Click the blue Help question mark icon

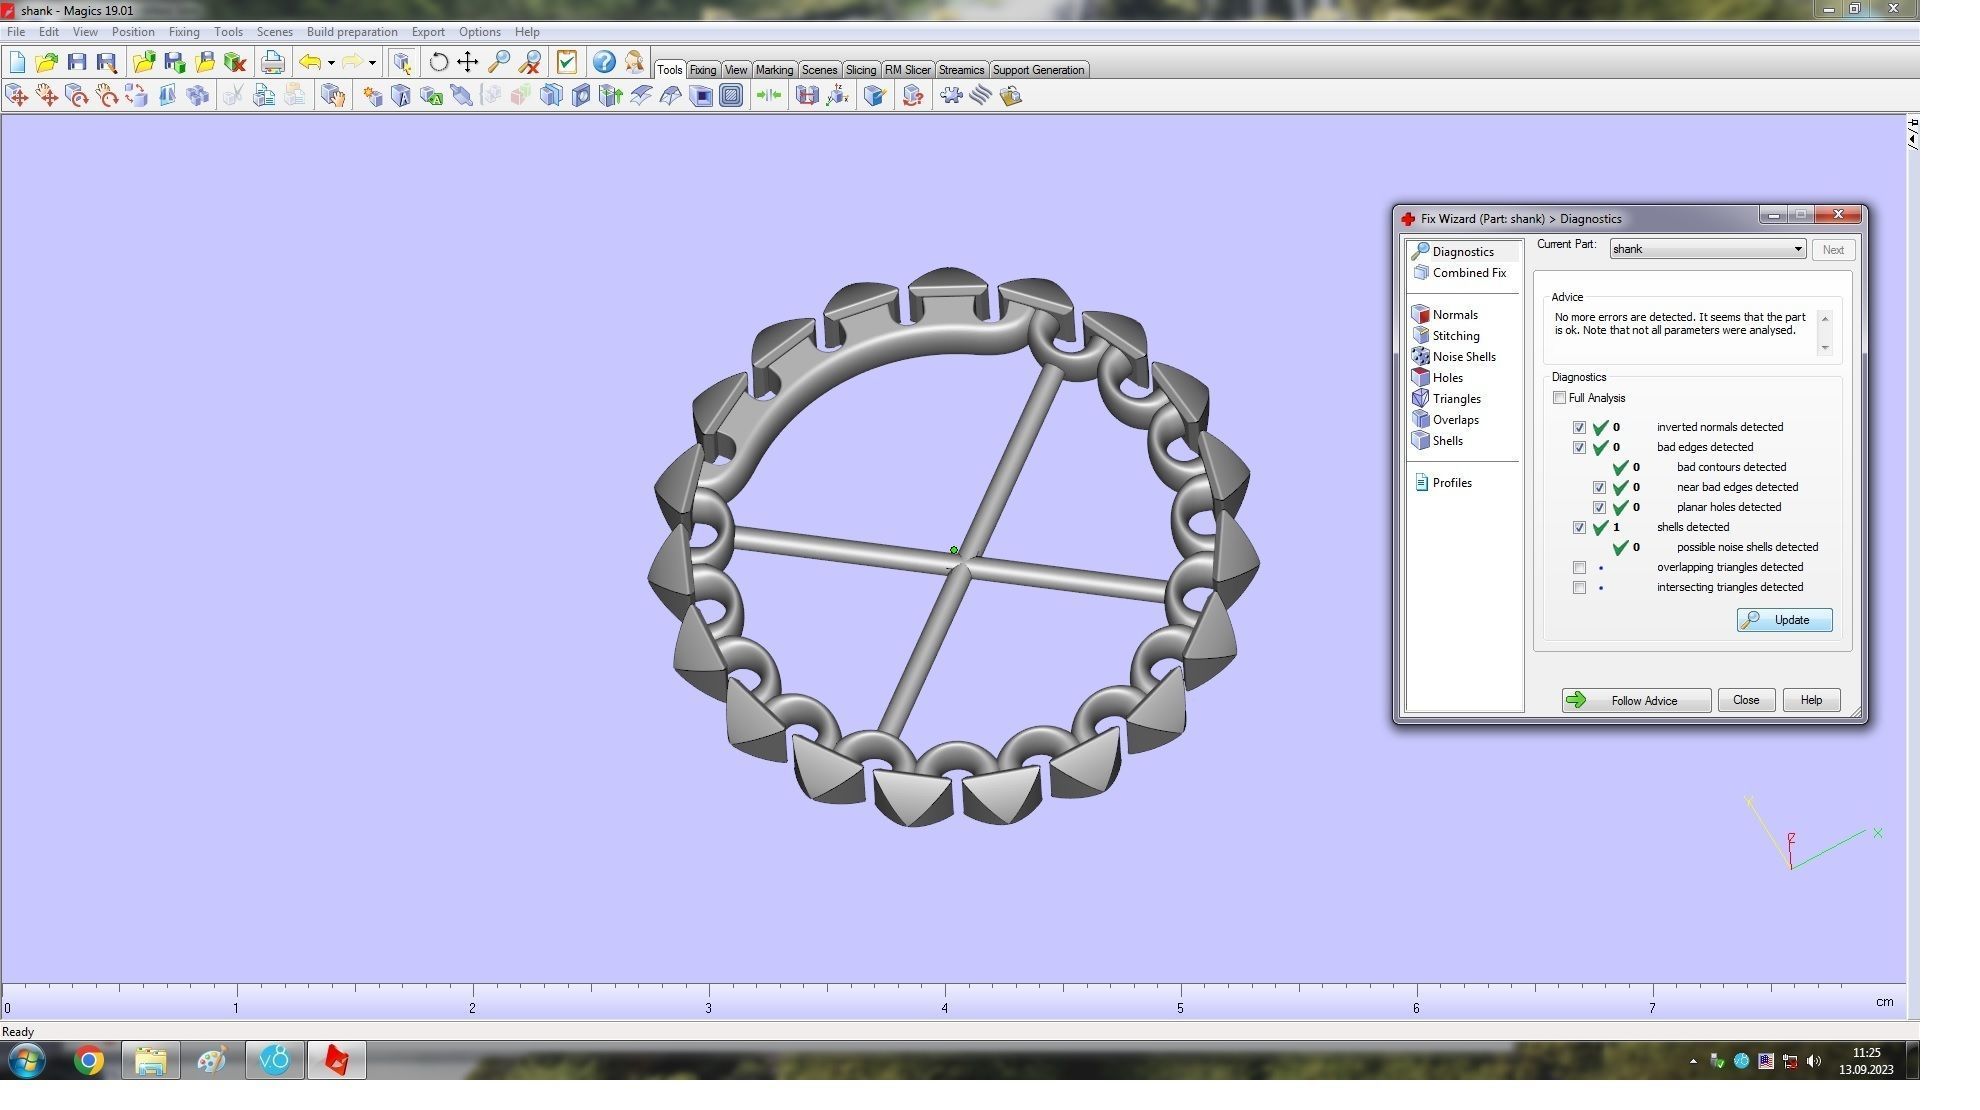pos(604,62)
